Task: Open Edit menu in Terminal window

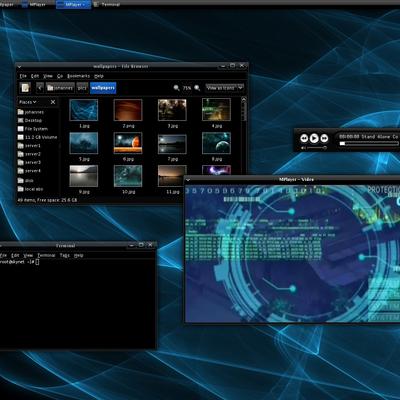Action: pos(15,255)
